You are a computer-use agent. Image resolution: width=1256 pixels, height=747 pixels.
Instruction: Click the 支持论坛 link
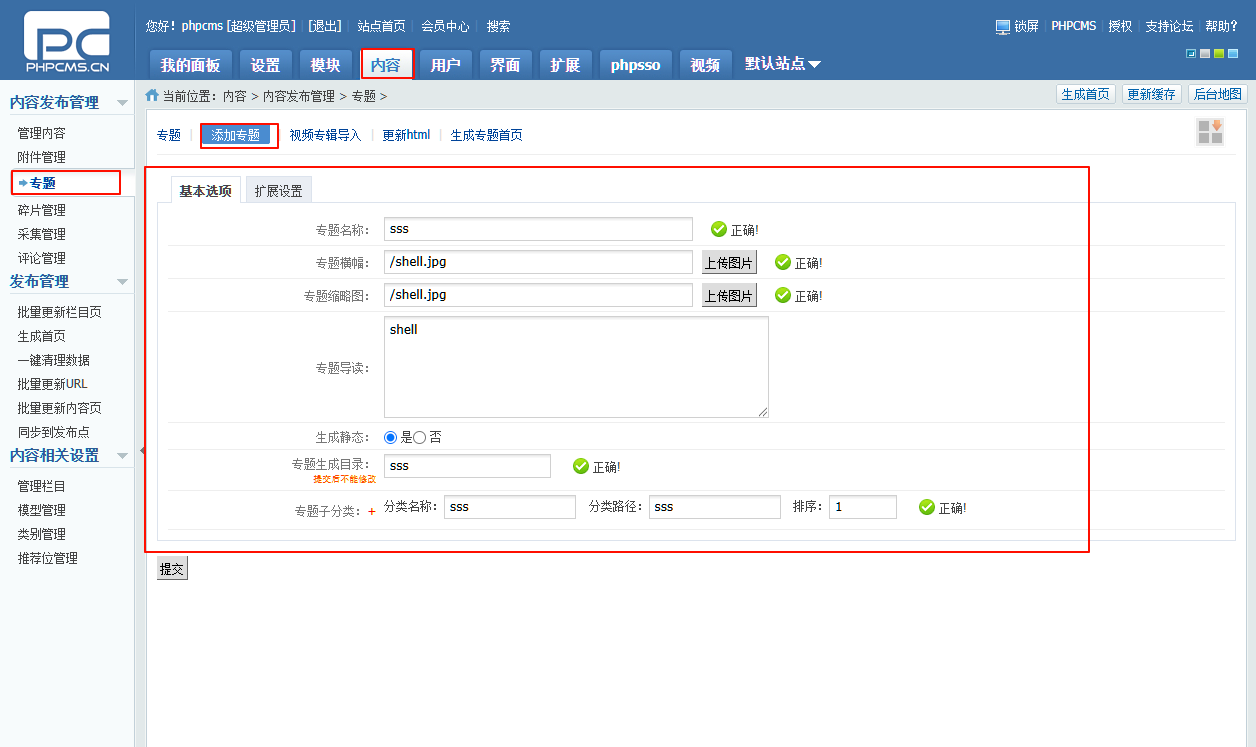pyautogui.click(x=1169, y=26)
